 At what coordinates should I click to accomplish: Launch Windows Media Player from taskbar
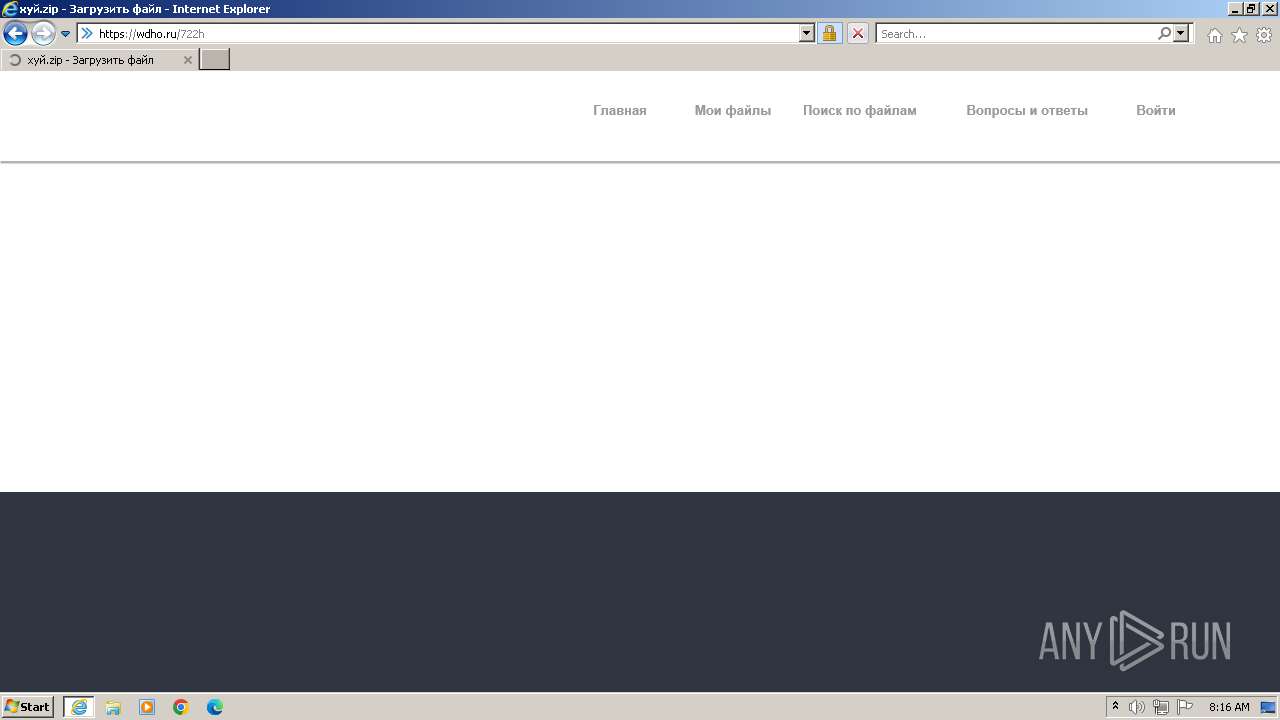point(147,707)
